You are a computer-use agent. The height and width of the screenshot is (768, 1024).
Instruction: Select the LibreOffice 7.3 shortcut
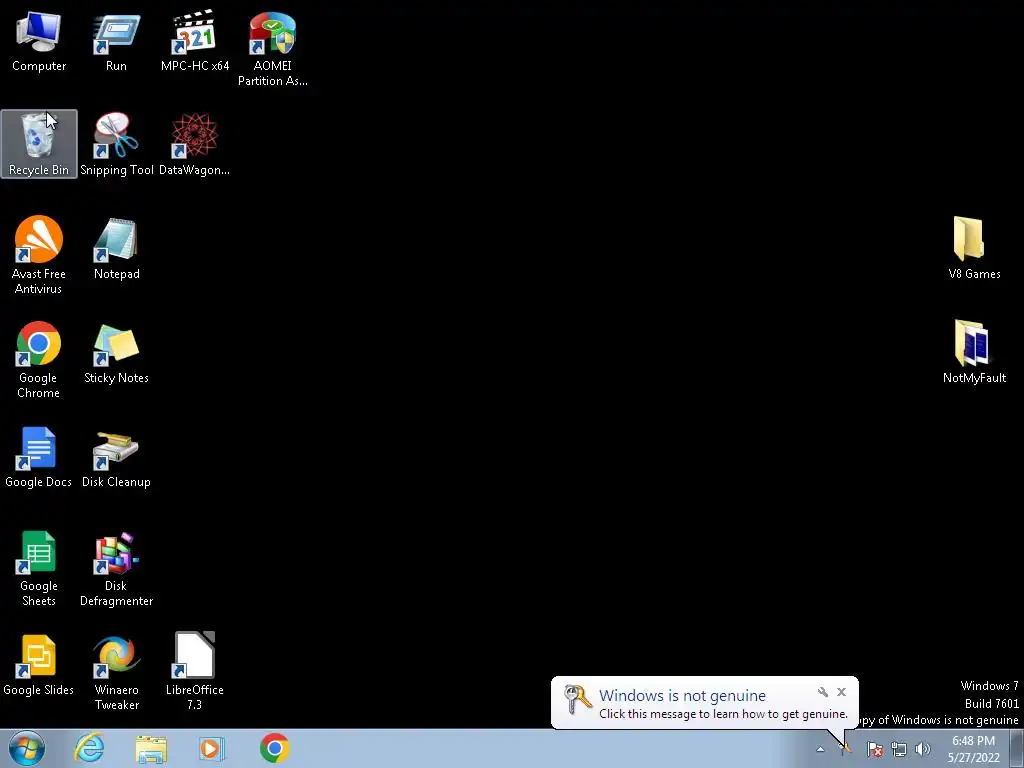point(195,672)
